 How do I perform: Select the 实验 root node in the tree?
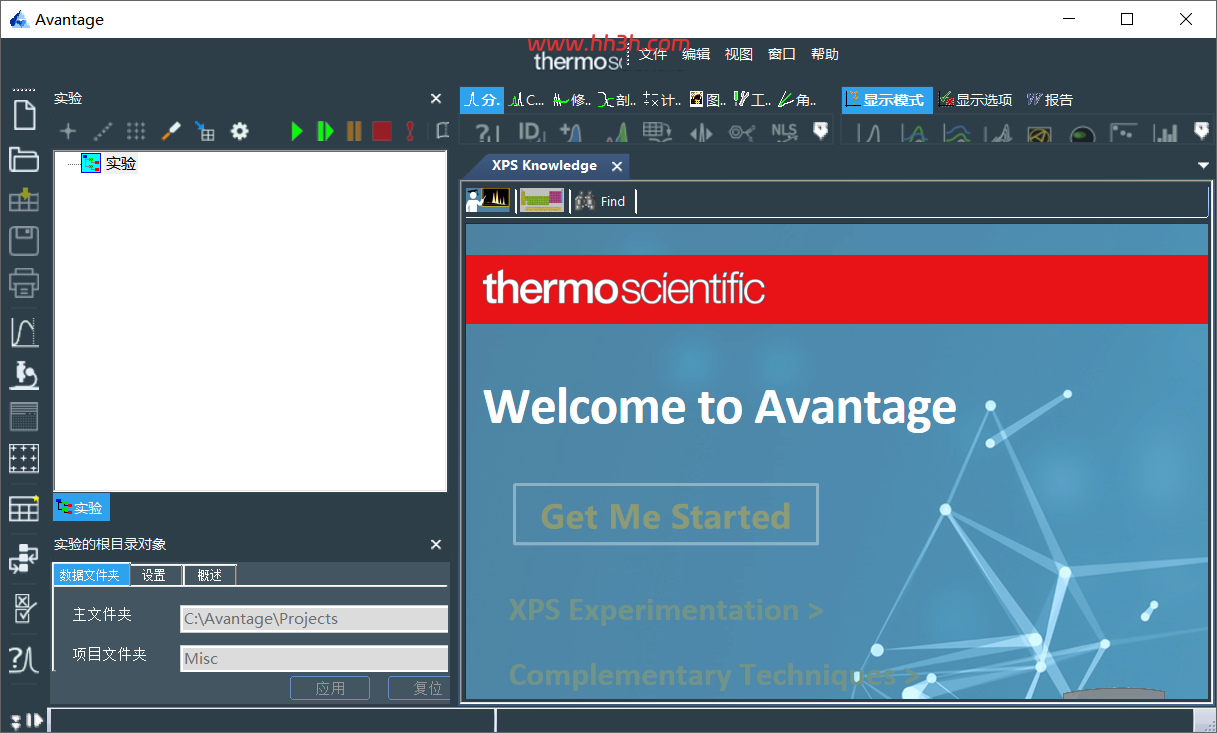(x=121, y=163)
